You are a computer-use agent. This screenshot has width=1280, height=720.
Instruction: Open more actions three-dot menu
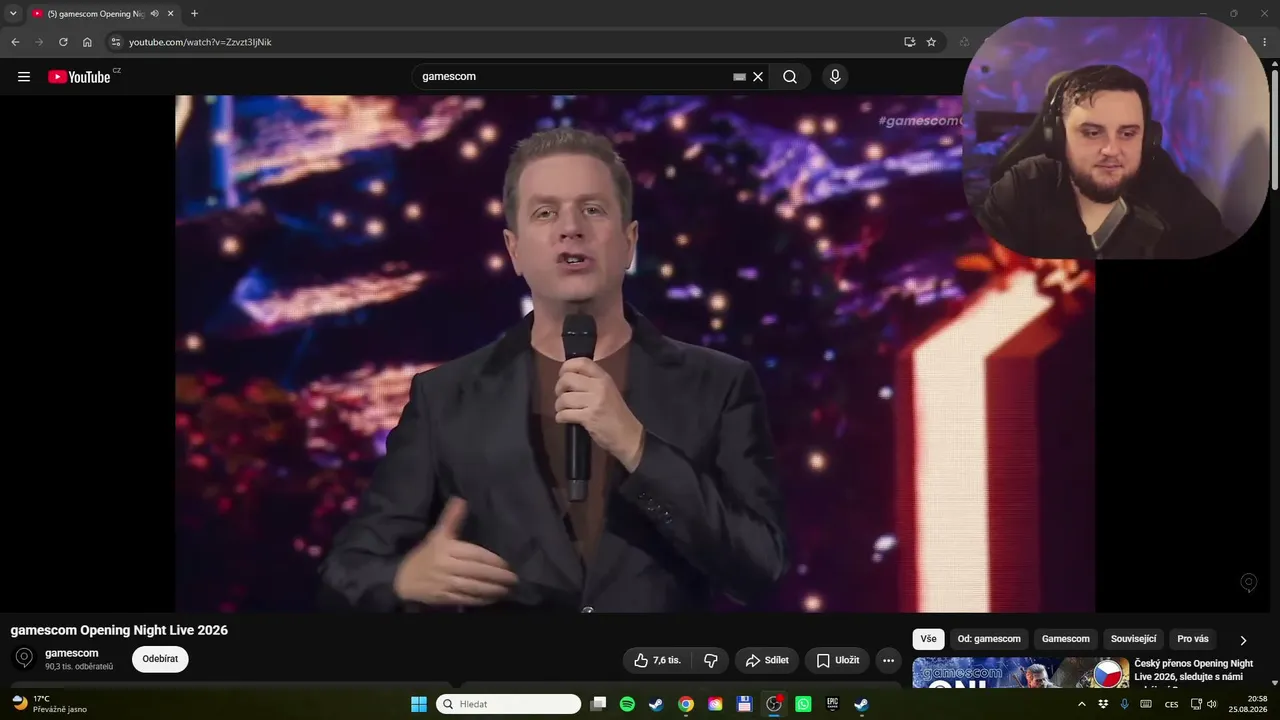coord(887,660)
